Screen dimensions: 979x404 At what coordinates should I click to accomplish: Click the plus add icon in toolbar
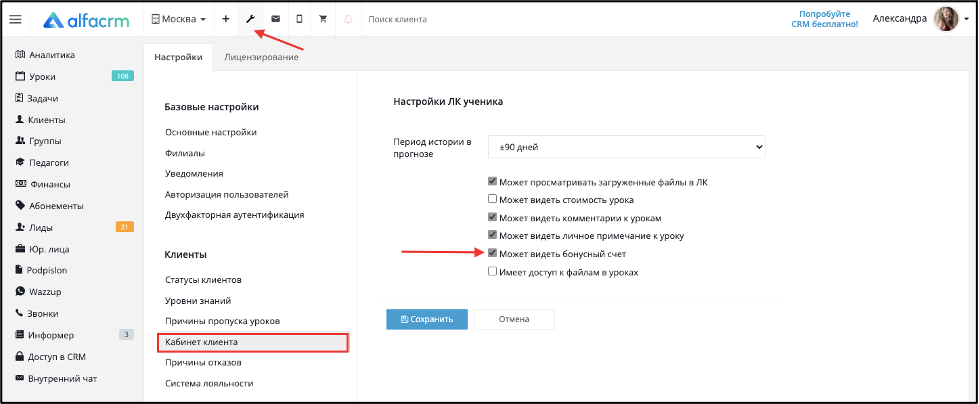click(x=226, y=19)
